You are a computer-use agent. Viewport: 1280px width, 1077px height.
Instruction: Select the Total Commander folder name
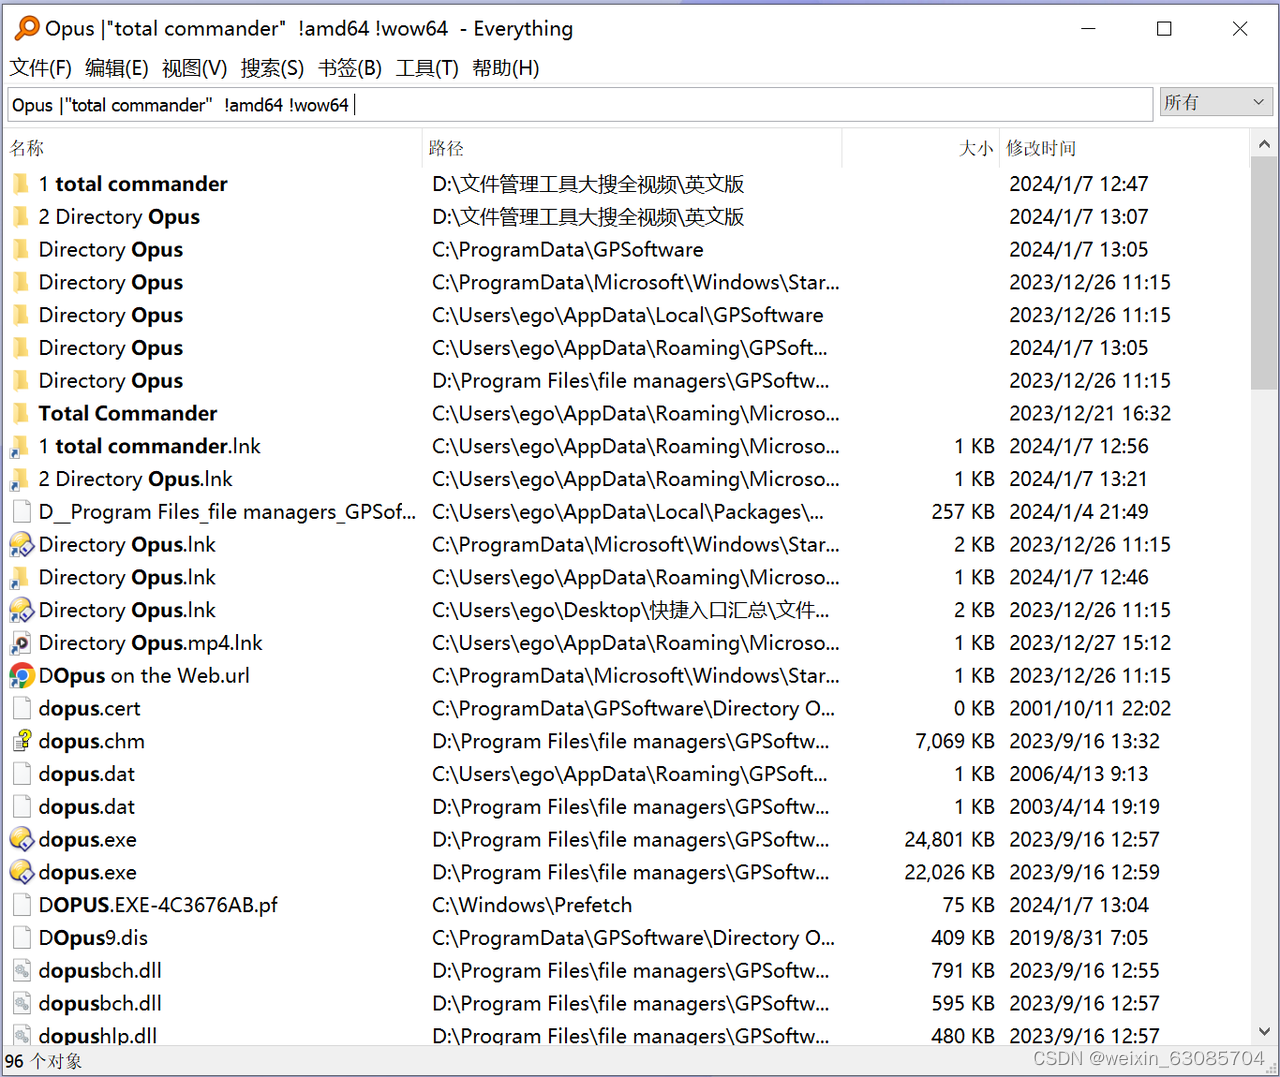(x=128, y=414)
